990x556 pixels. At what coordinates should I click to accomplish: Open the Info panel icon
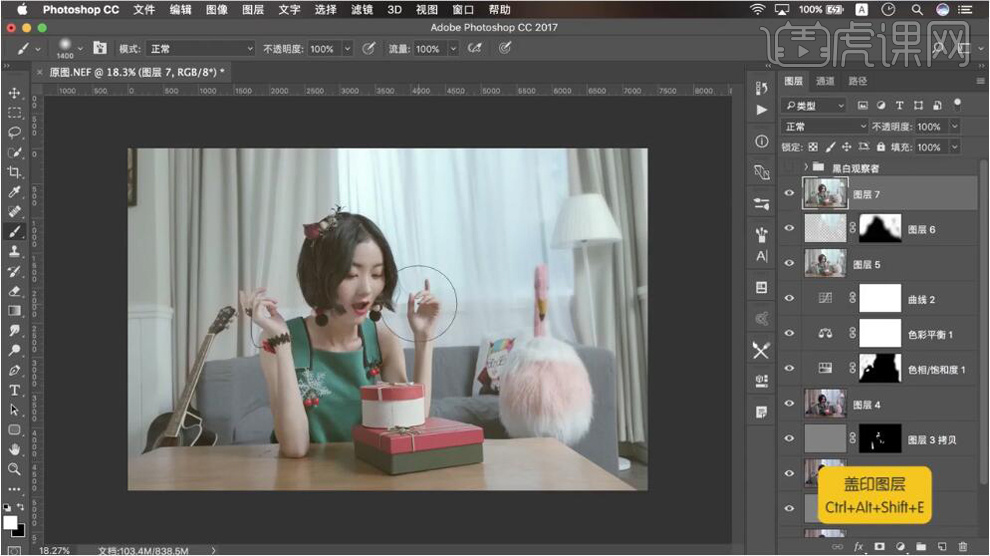[761, 141]
